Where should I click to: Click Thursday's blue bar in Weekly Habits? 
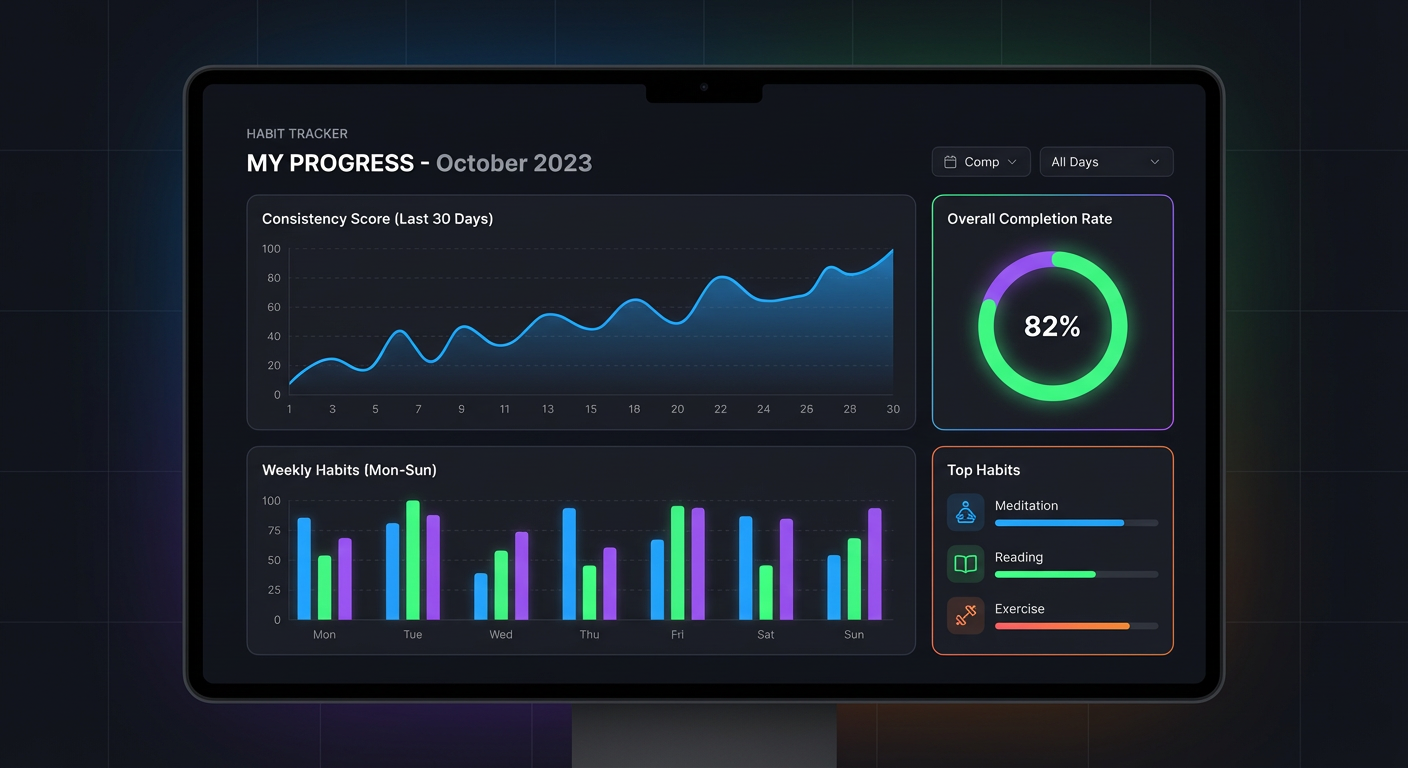click(569, 564)
